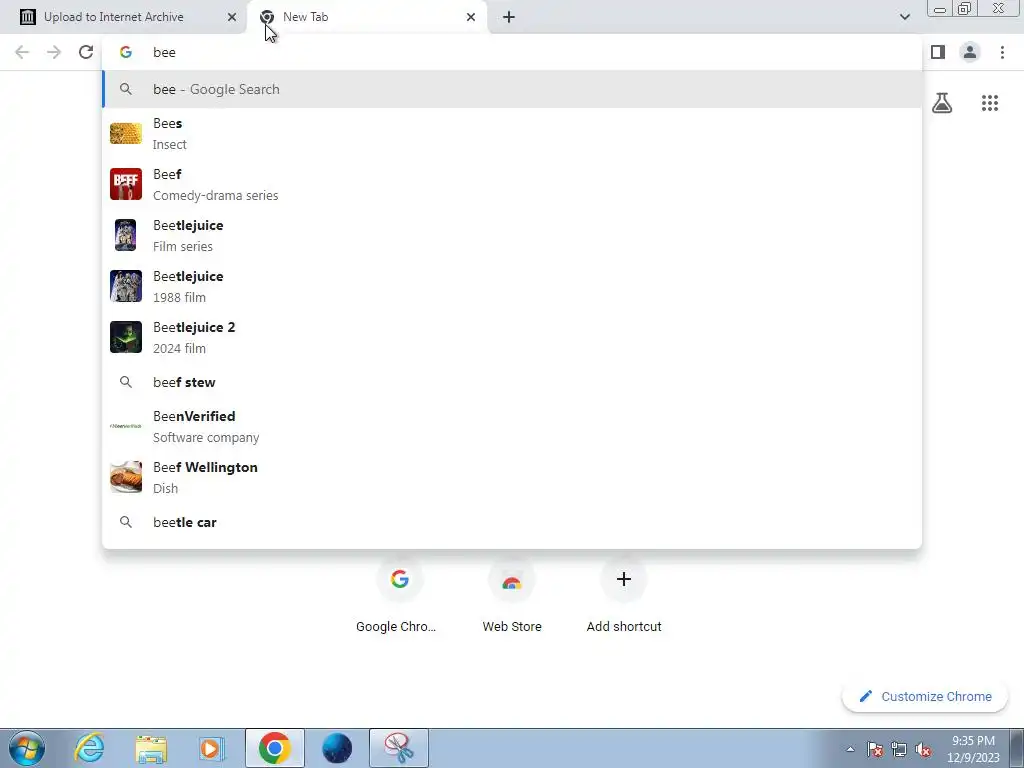Viewport: 1024px width, 768px height.
Task: Go back using the left arrow button
Action: 22,52
